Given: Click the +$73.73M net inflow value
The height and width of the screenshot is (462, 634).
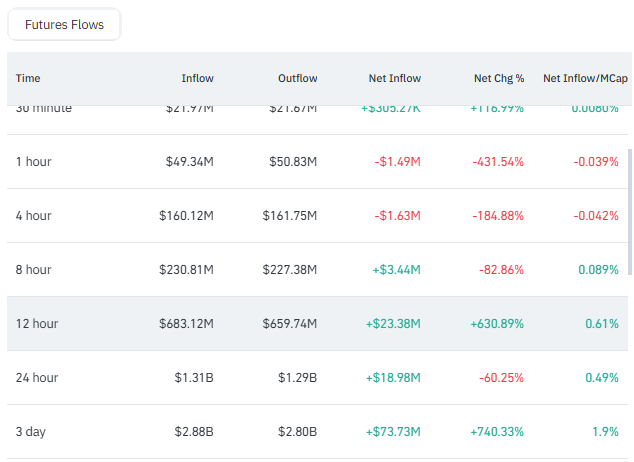Looking at the screenshot, I should click(391, 432).
